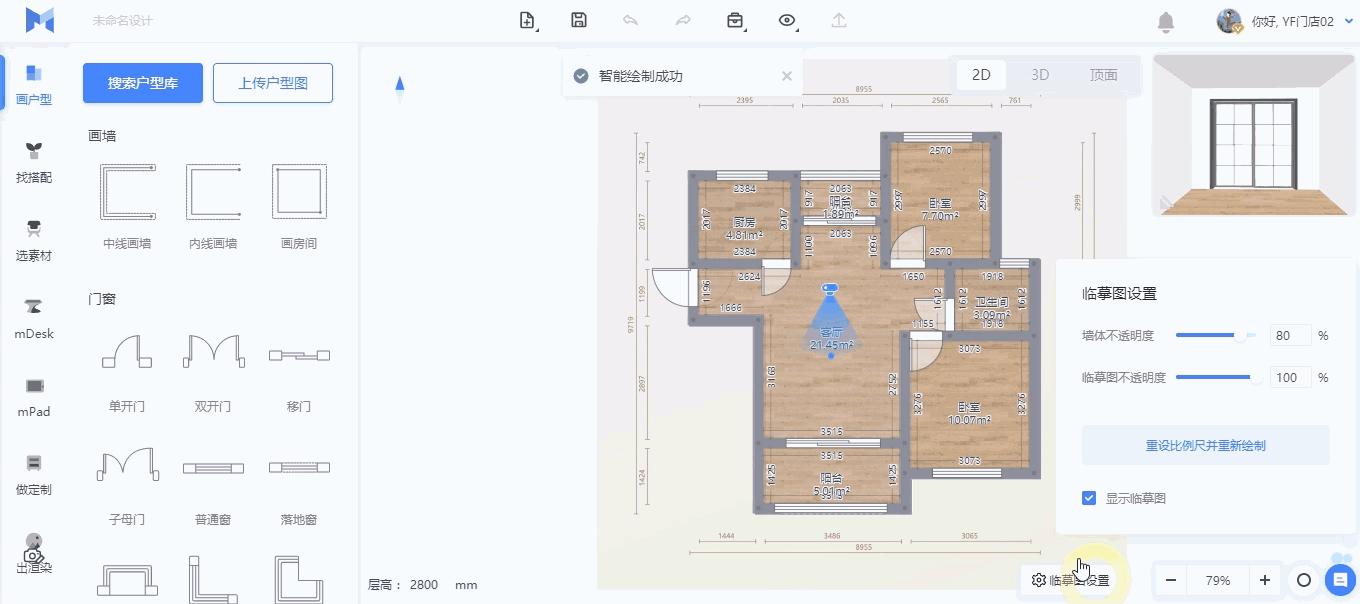Select the 内线画墙 tool

pyautogui.click(x=213, y=206)
